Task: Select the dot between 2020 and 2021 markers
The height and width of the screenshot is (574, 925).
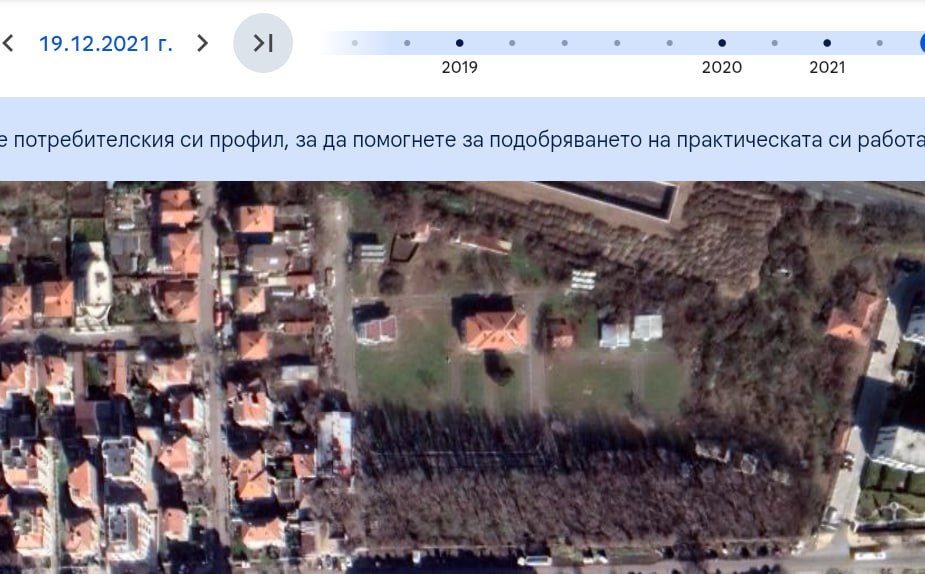Action: tap(774, 43)
